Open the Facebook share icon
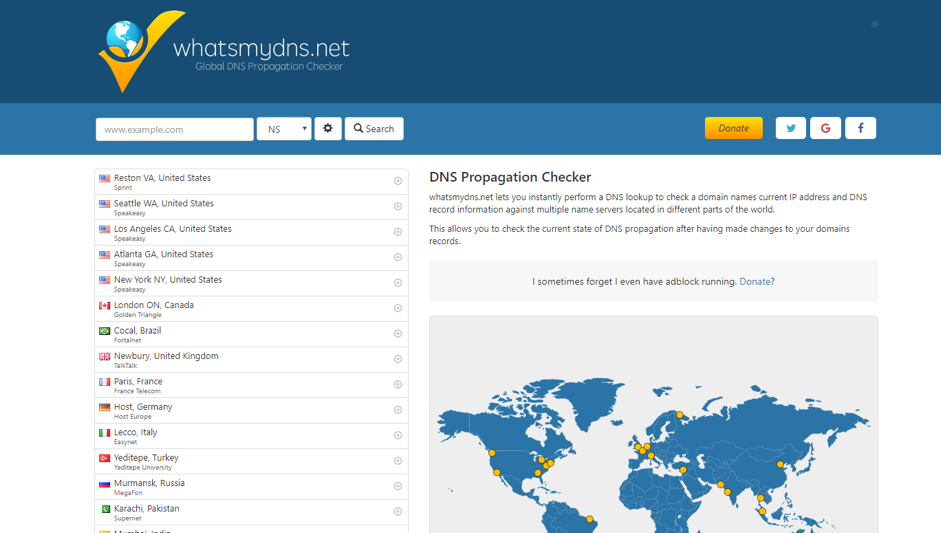 click(860, 128)
